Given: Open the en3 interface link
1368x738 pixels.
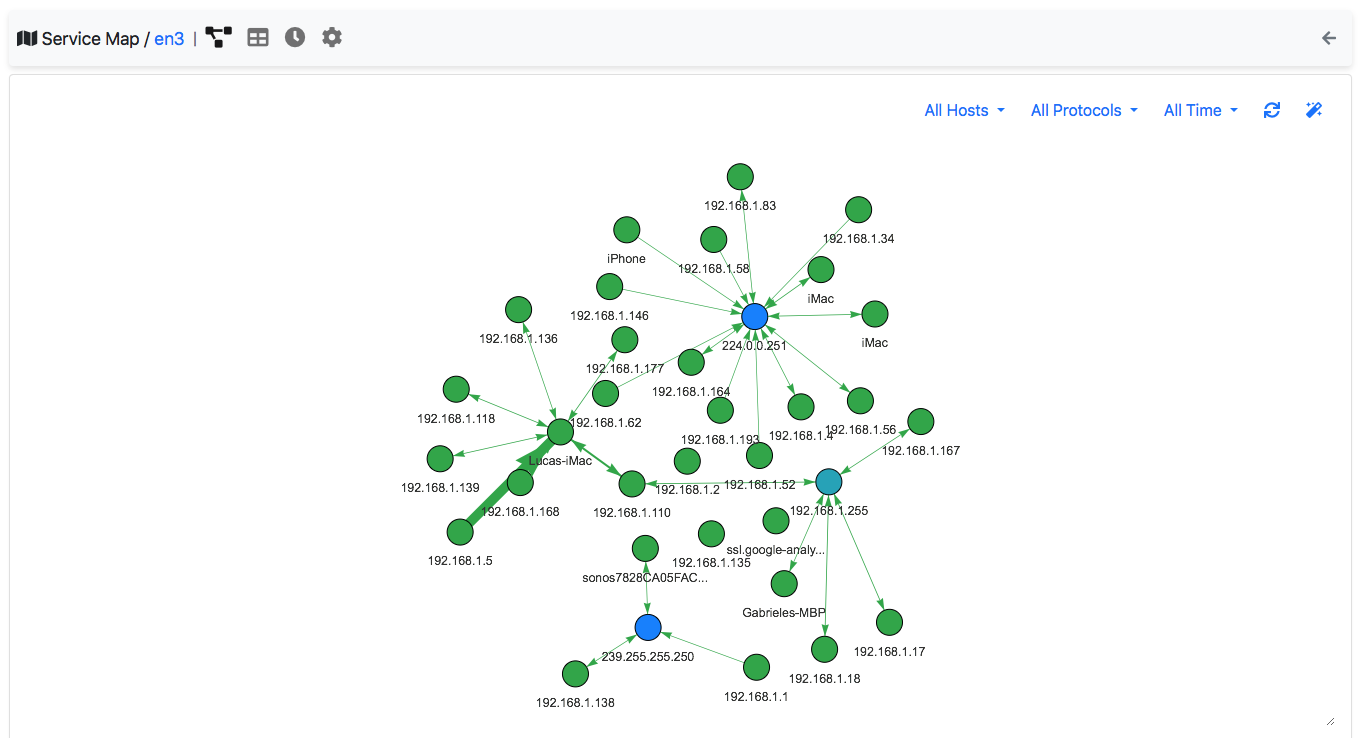Looking at the screenshot, I should coord(168,38).
